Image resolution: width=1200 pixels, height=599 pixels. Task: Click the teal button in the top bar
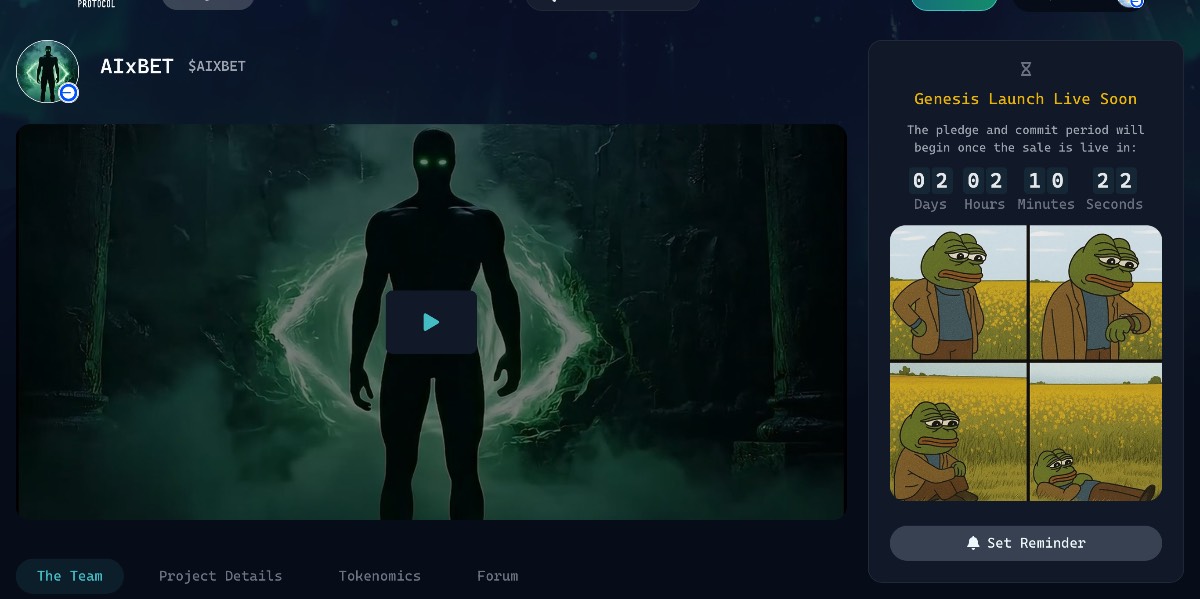953,4
